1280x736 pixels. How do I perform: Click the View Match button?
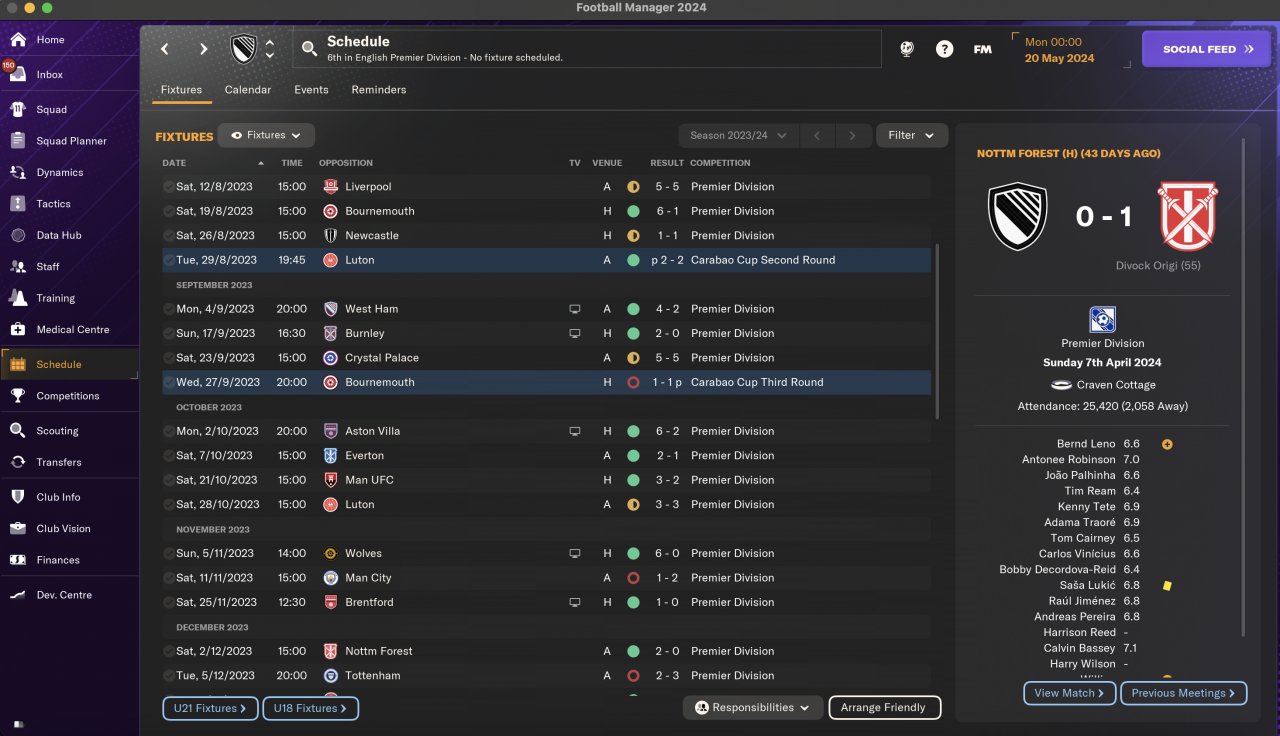[x=1070, y=693]
